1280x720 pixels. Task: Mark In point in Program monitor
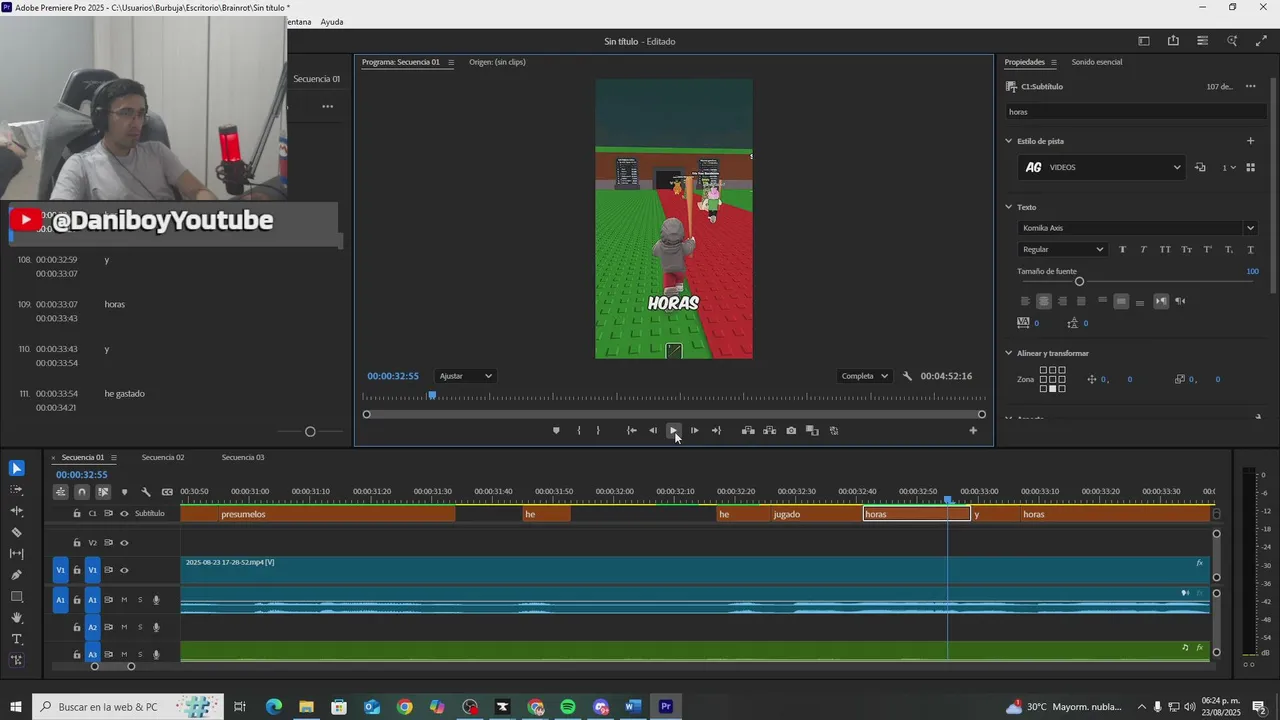[578, 431]
